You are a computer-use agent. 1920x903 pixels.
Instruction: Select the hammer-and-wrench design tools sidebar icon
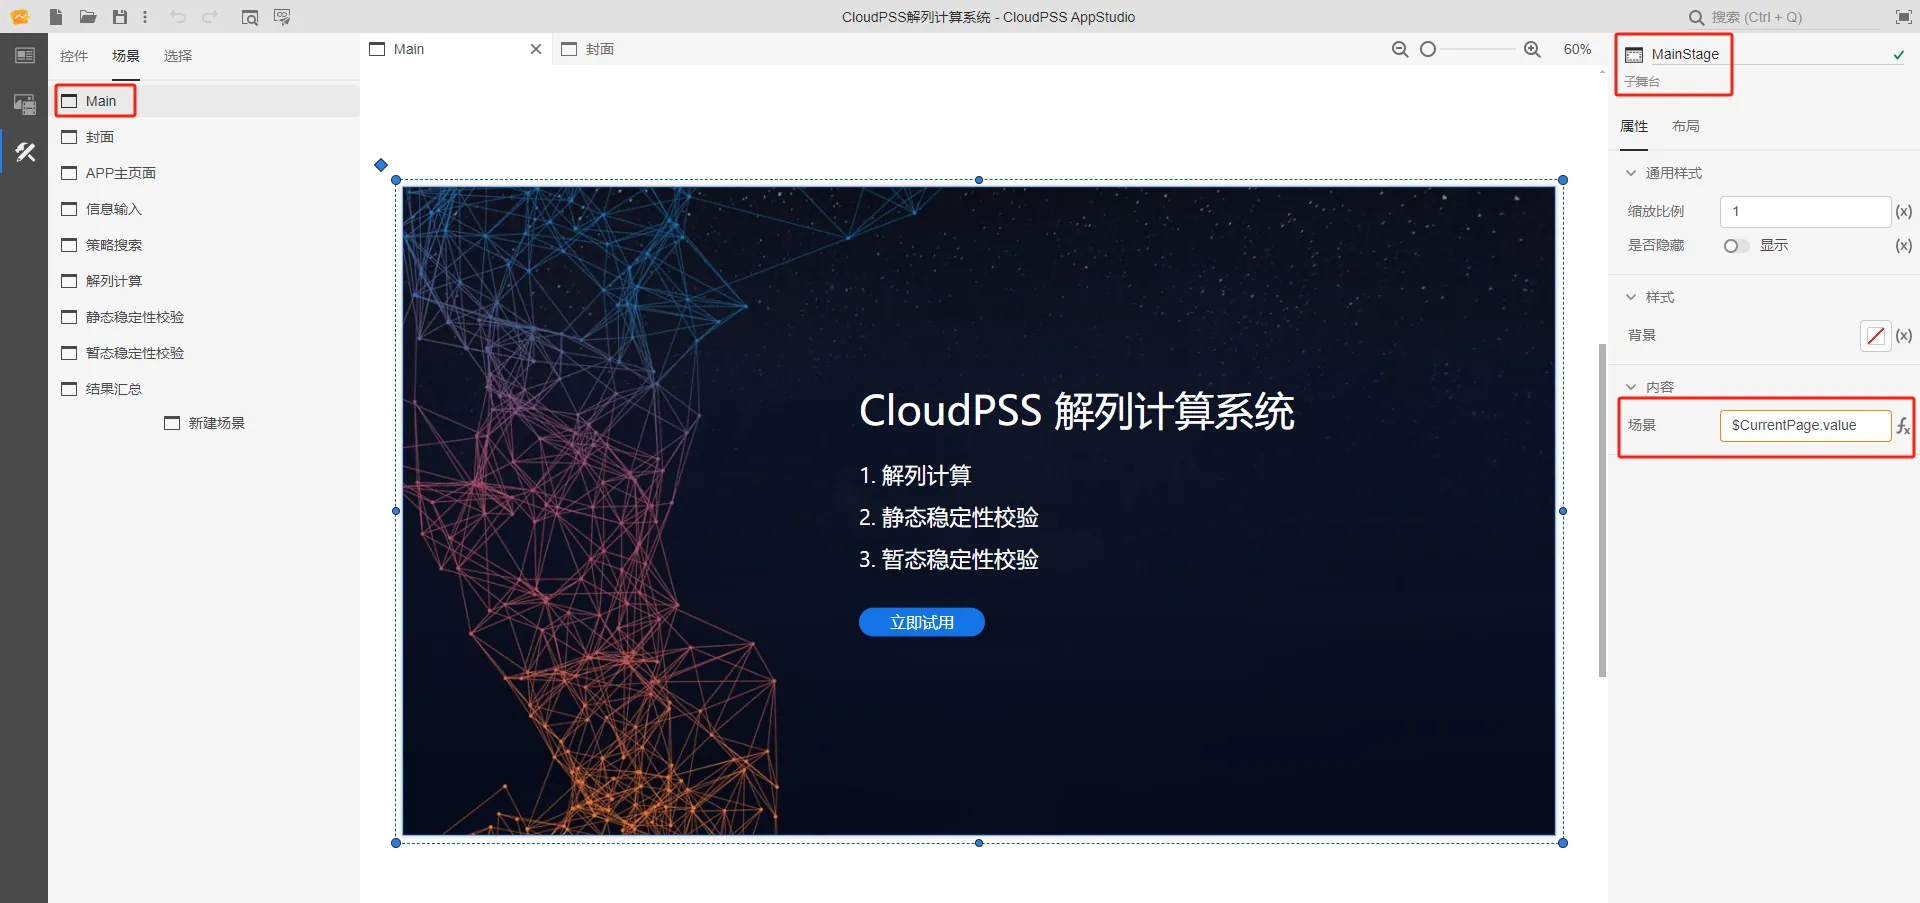(x=25, y=152)
